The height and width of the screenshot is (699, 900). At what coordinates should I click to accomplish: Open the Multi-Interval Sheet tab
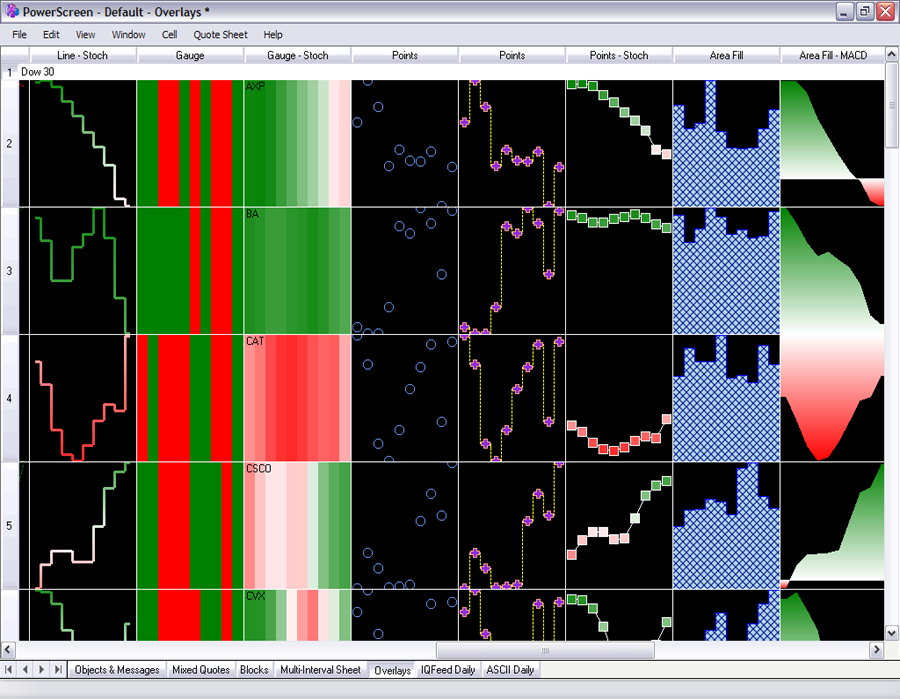320,670
